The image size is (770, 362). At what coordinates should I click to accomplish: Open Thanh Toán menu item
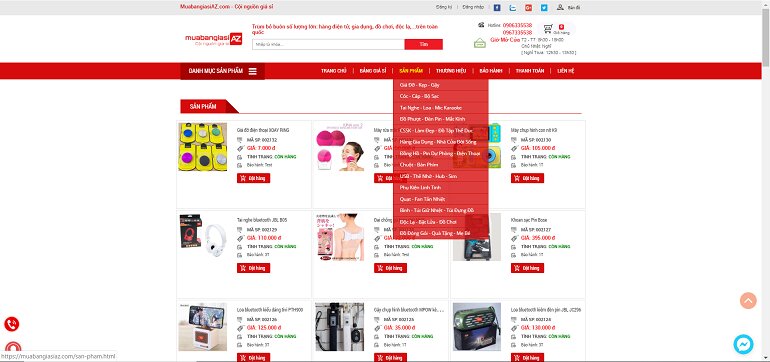[529, 71]
